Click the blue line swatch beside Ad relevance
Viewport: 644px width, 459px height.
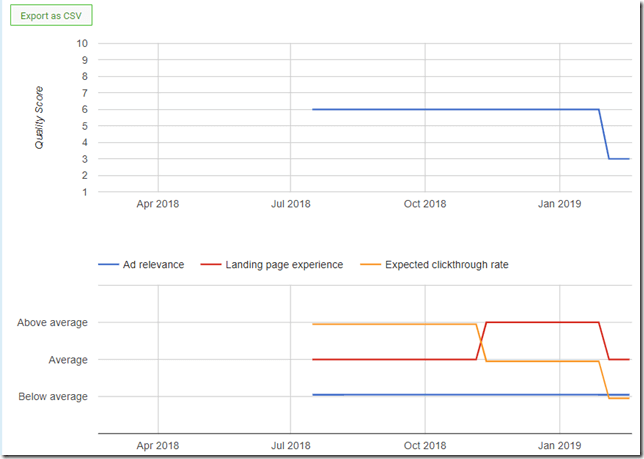click(108, 265)
